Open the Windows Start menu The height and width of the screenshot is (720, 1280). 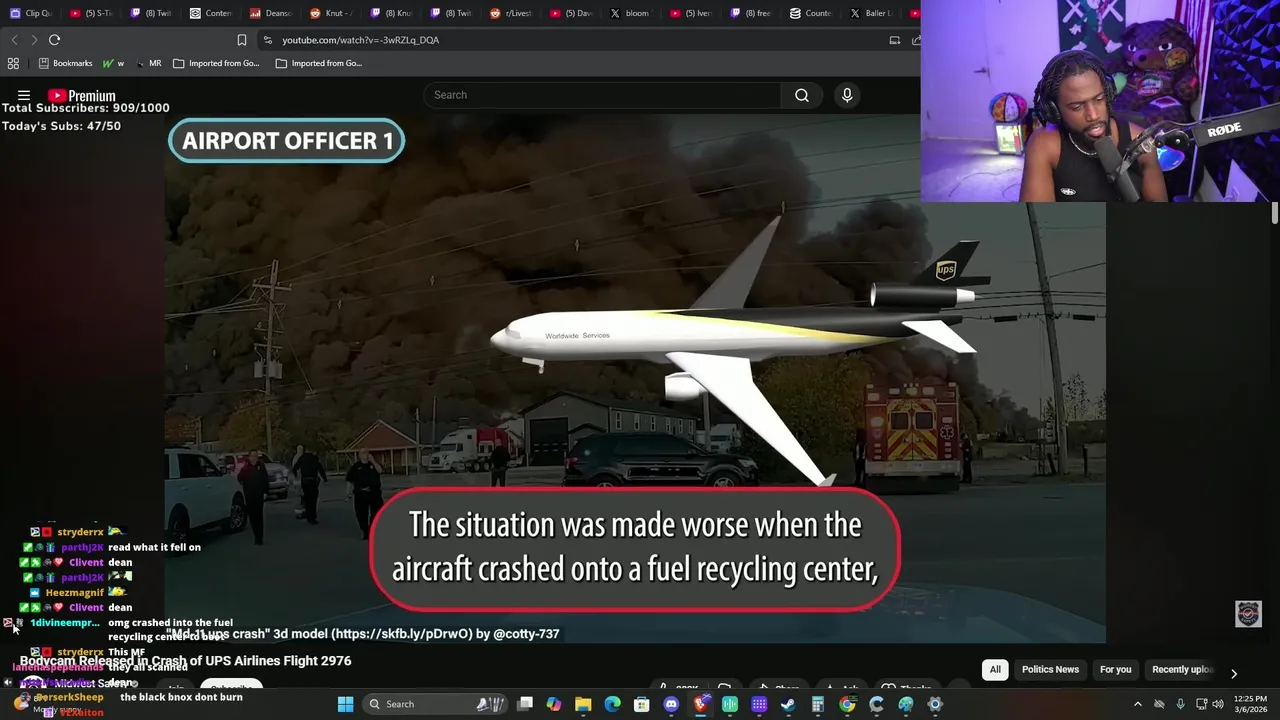coord(345,704)
